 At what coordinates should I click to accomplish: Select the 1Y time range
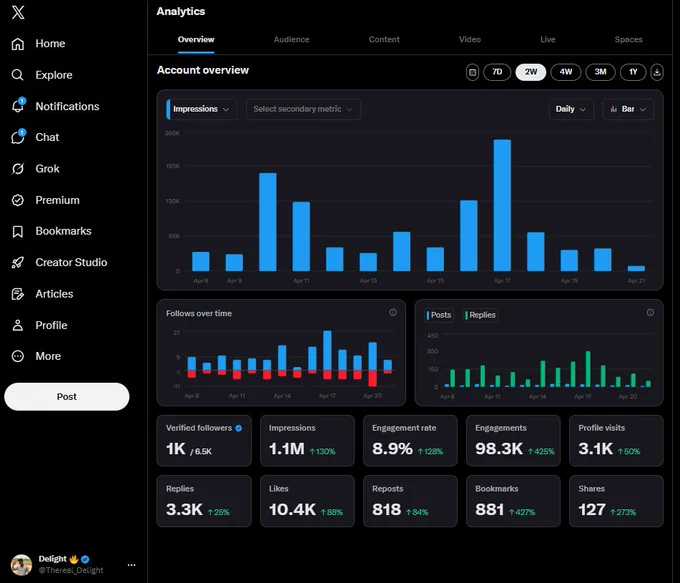coord(633,72)
